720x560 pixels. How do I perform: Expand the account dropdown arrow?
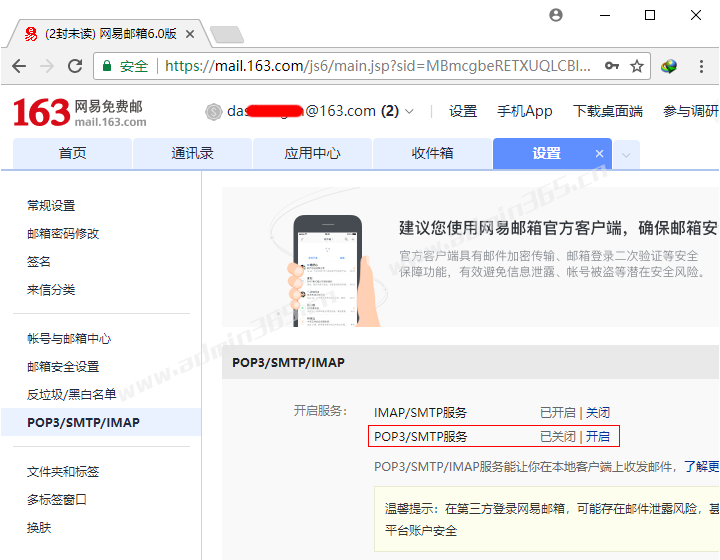[409, 112]
